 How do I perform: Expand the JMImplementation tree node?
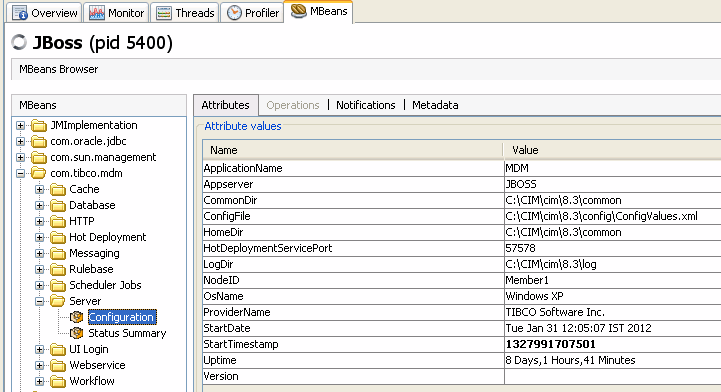20,125
